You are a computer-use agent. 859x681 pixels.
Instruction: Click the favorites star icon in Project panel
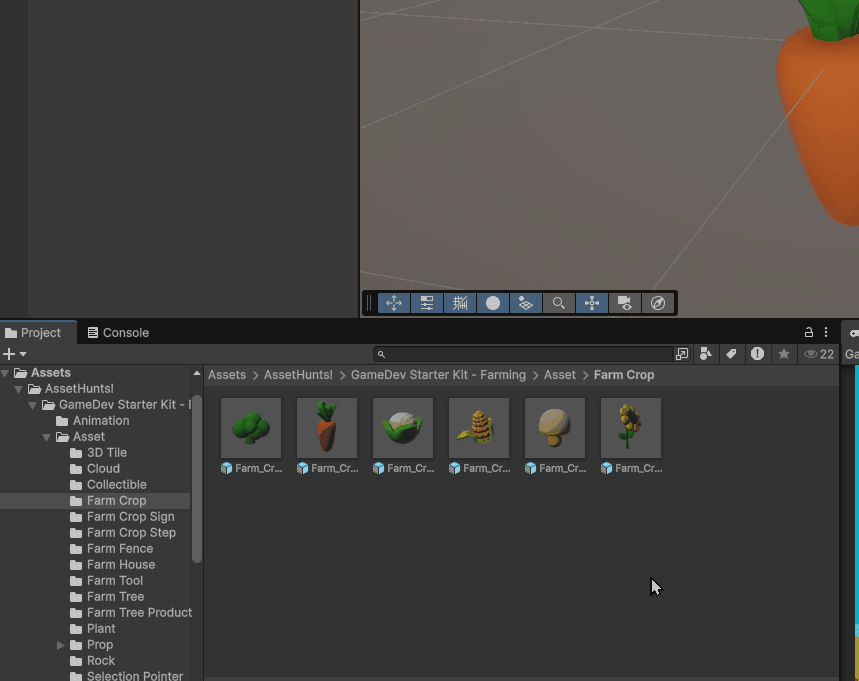(x=784, y=354)
